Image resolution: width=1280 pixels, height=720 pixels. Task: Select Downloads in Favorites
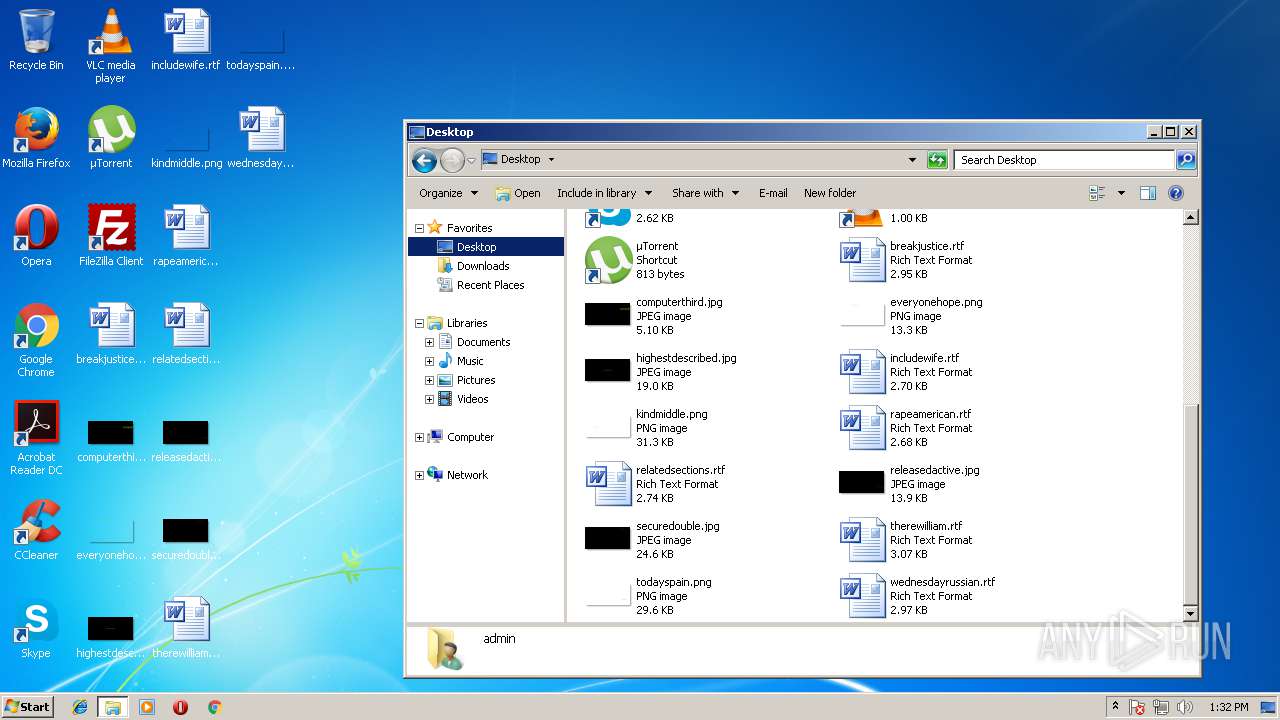474,266
